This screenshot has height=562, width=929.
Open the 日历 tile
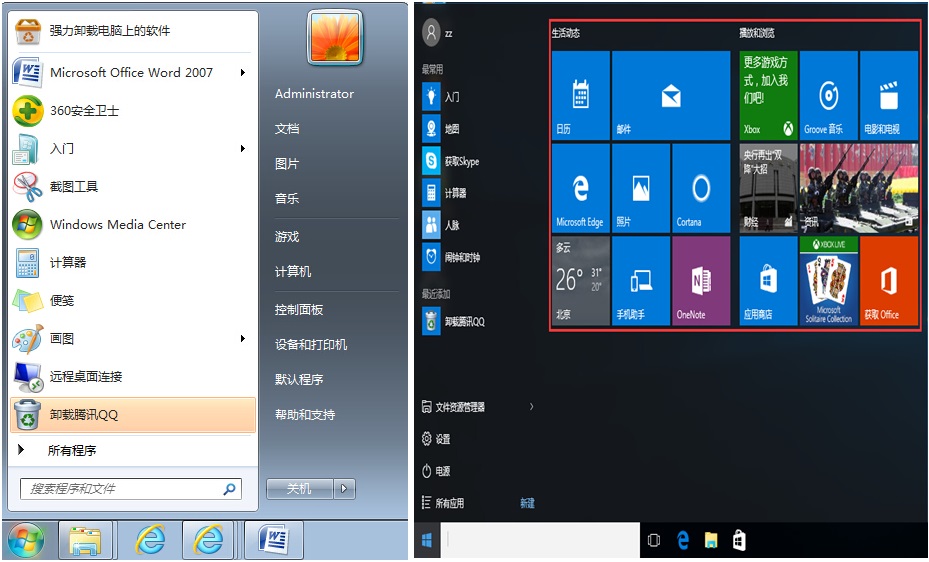click(x=581, y=96)
